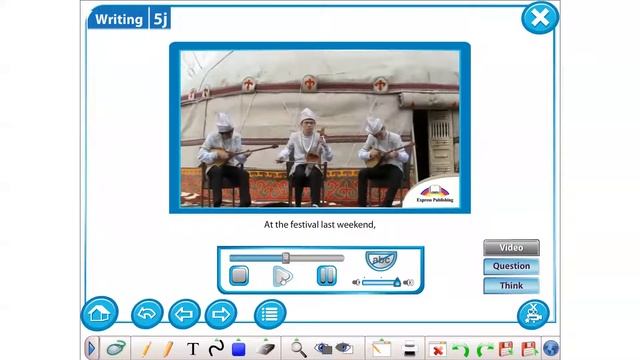
Task: Play the video
Action: coord(282,276)
